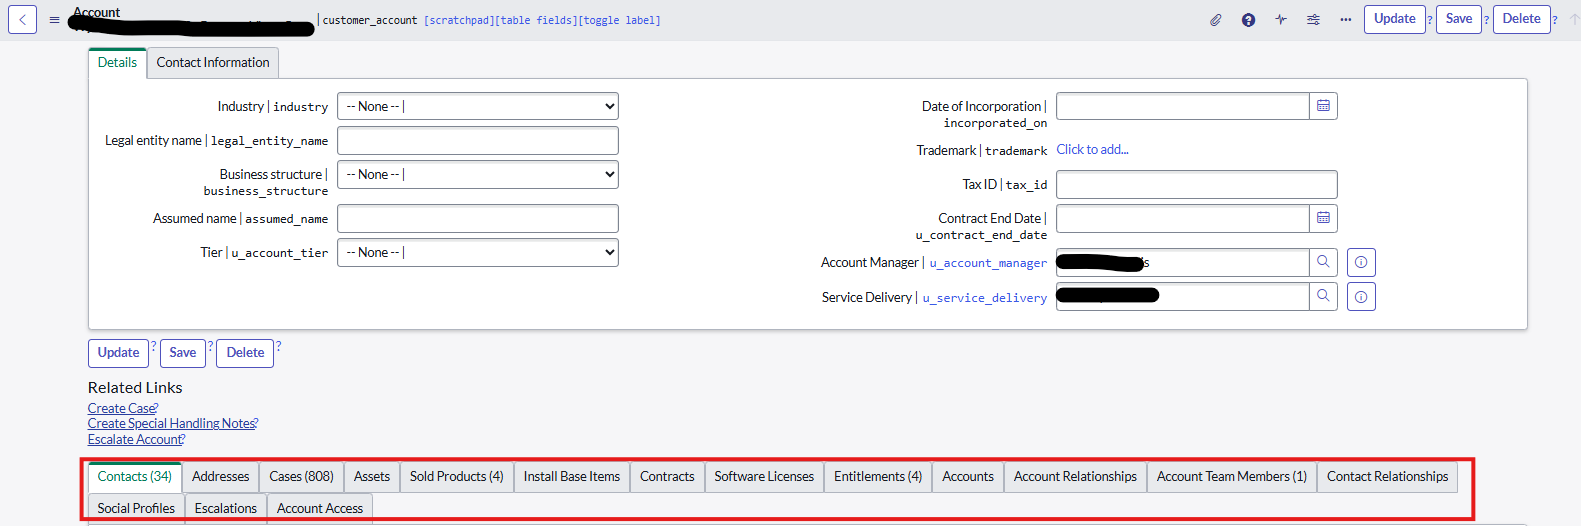Search Service Delivery with the lookup icon
This screenshot has width=1581, height=526.
pyautogui.click(x=1323, y=296)
